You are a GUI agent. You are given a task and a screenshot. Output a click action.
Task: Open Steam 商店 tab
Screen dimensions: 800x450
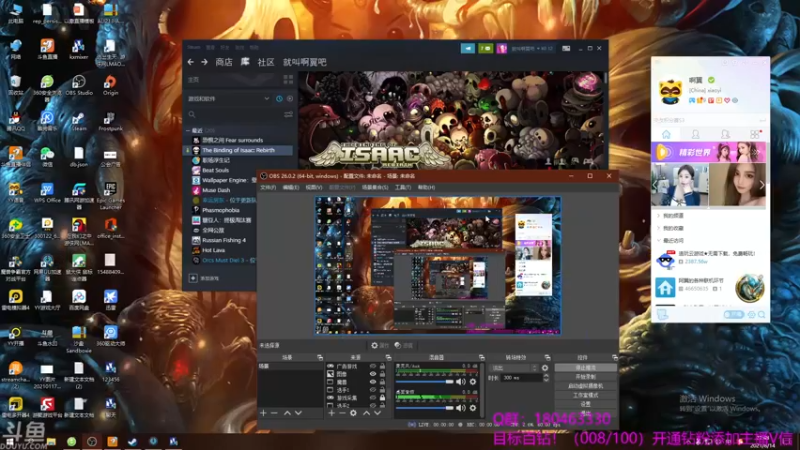(x=224, y=62)
